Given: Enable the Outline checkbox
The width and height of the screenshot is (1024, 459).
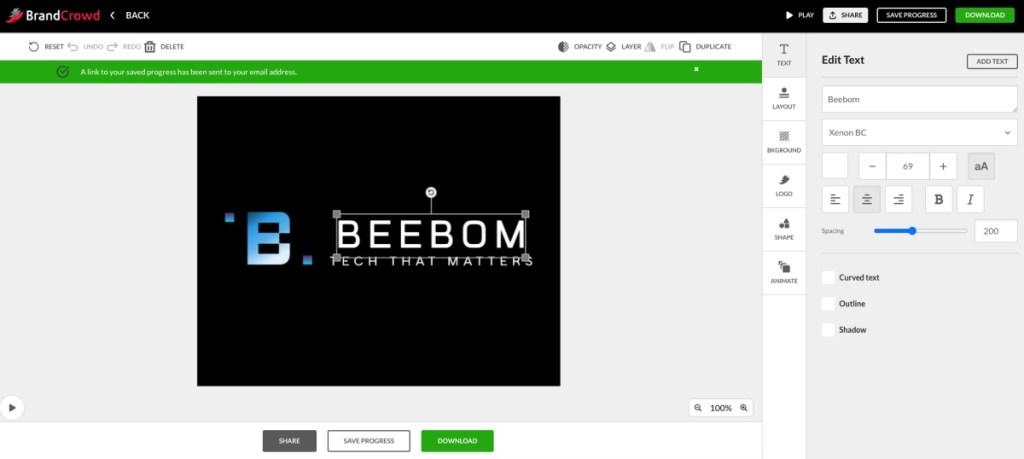Looking at the screenshot, I should click(828, 304).
